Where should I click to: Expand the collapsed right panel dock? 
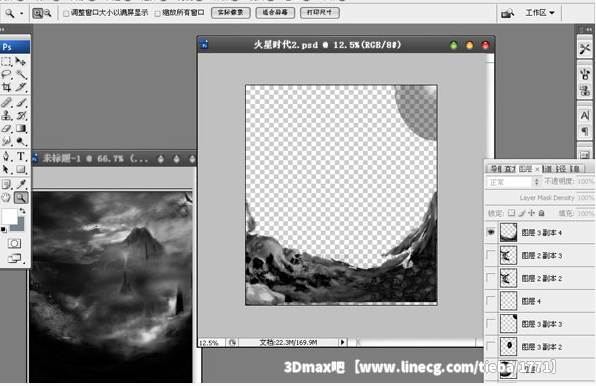(x=589, y=30)
